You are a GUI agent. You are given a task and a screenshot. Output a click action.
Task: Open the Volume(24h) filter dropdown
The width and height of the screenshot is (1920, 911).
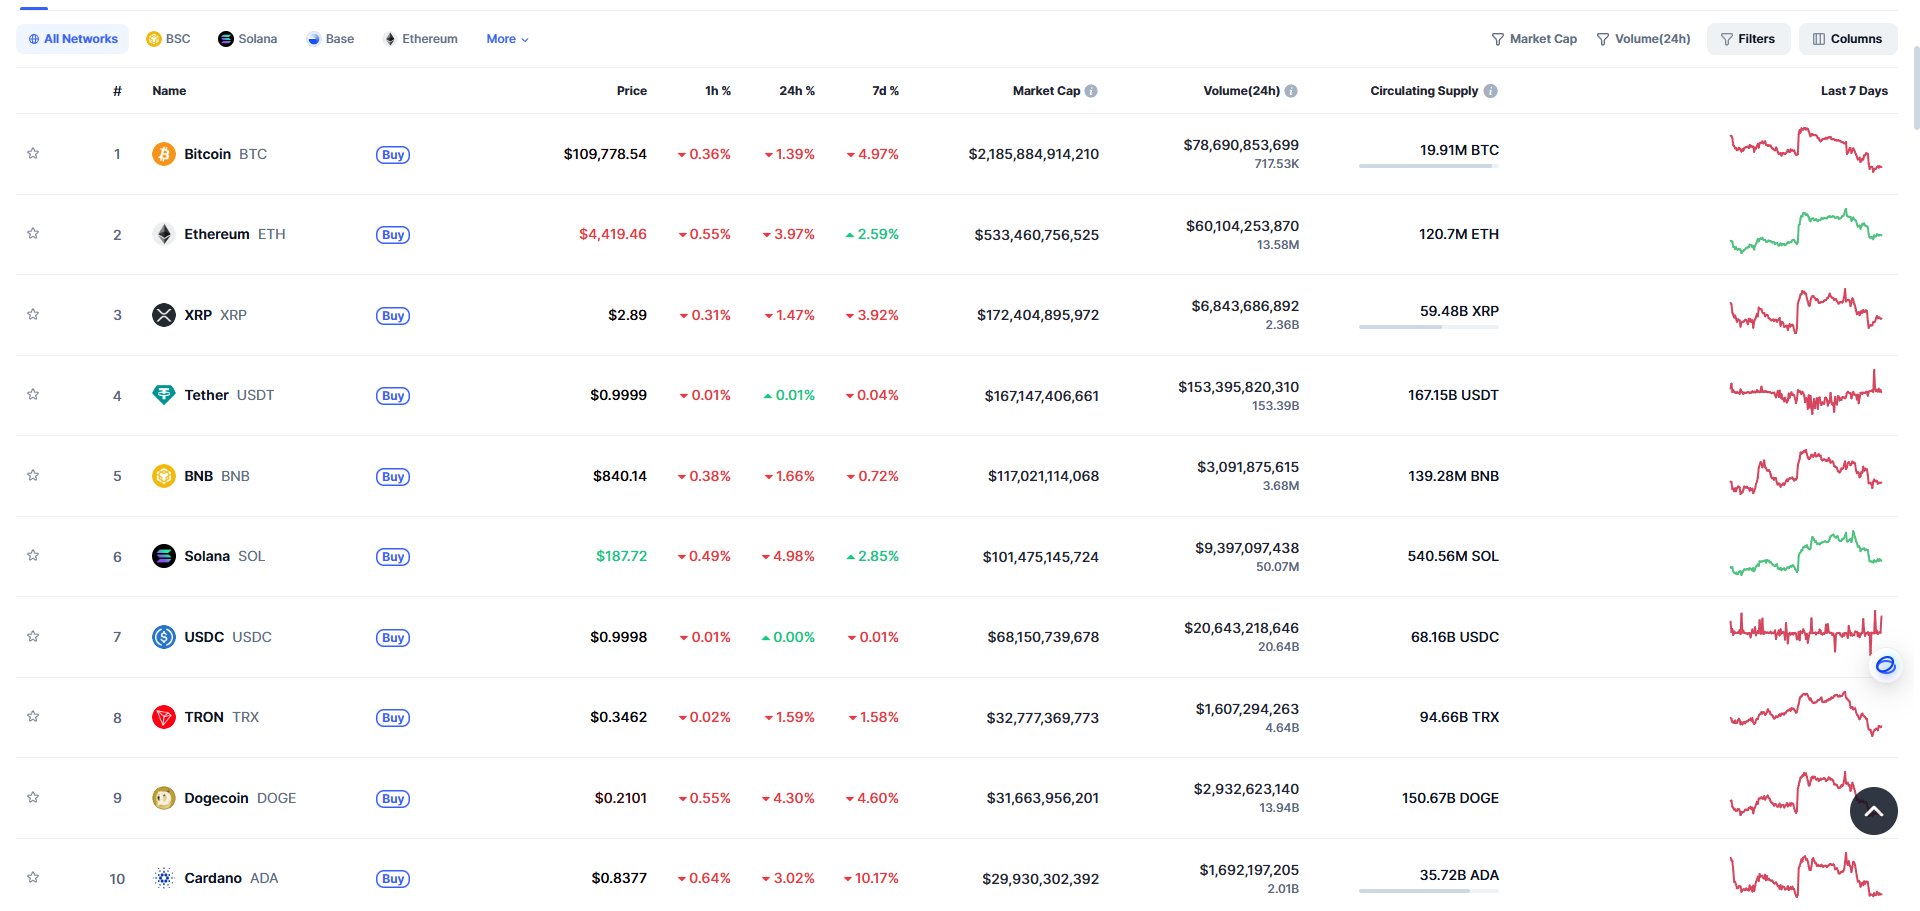(x=1643, y=39)
